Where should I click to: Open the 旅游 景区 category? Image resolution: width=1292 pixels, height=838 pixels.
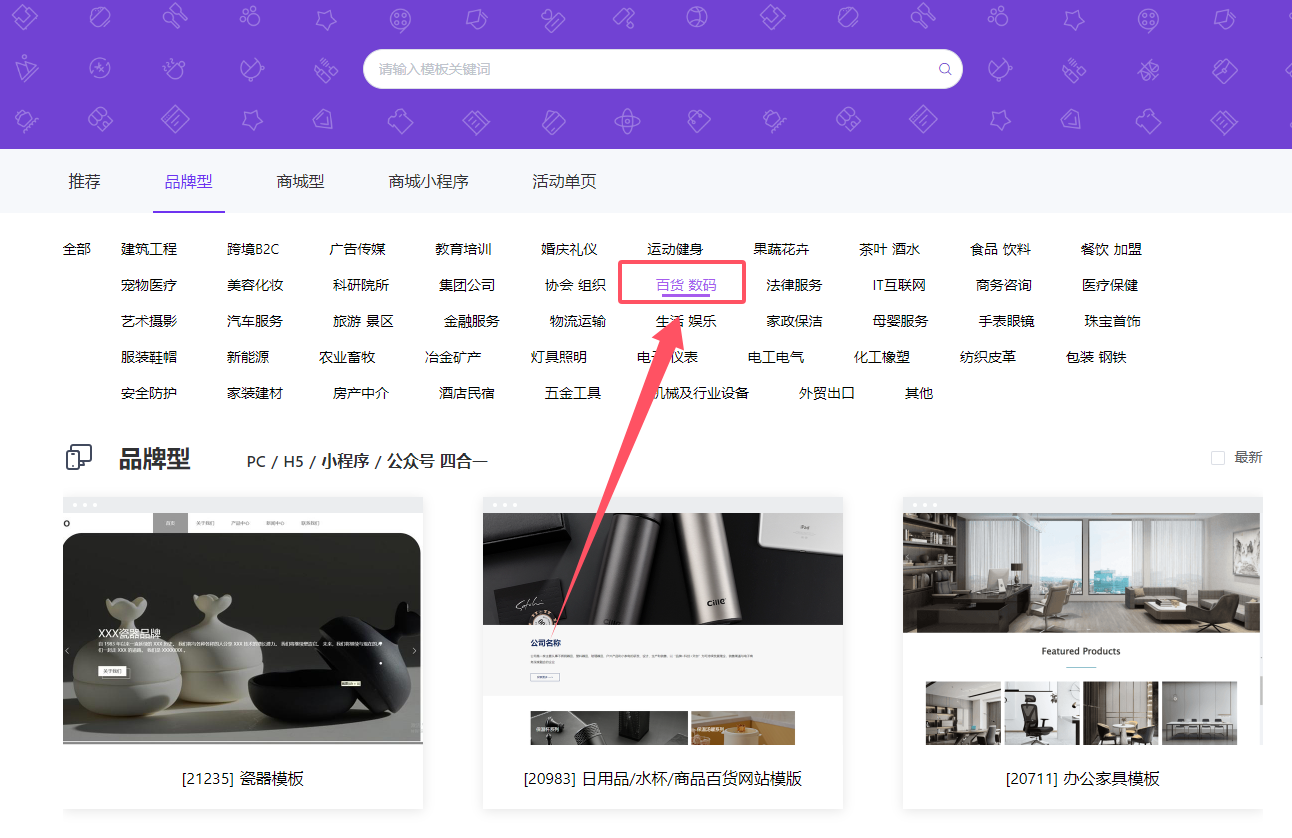tap(363, 321)
